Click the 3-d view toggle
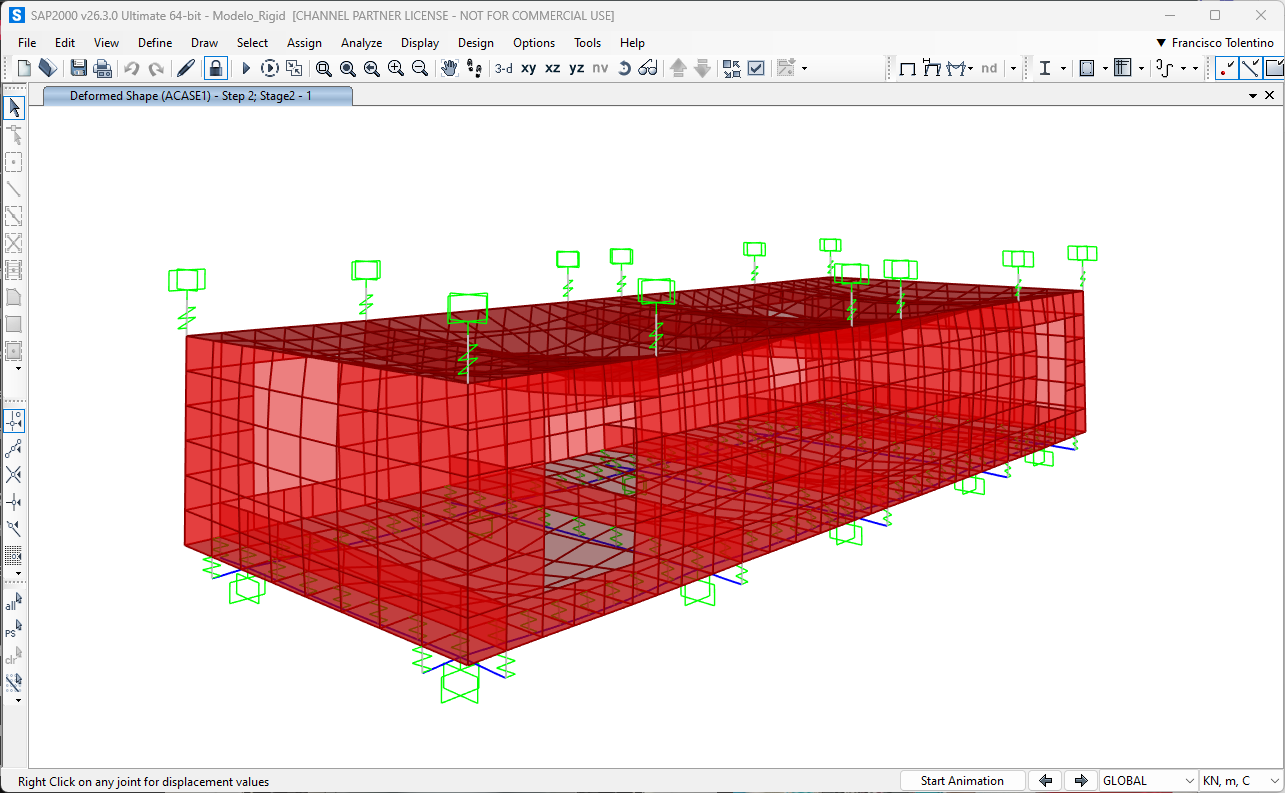The image size is (1285, 793). 503,67
